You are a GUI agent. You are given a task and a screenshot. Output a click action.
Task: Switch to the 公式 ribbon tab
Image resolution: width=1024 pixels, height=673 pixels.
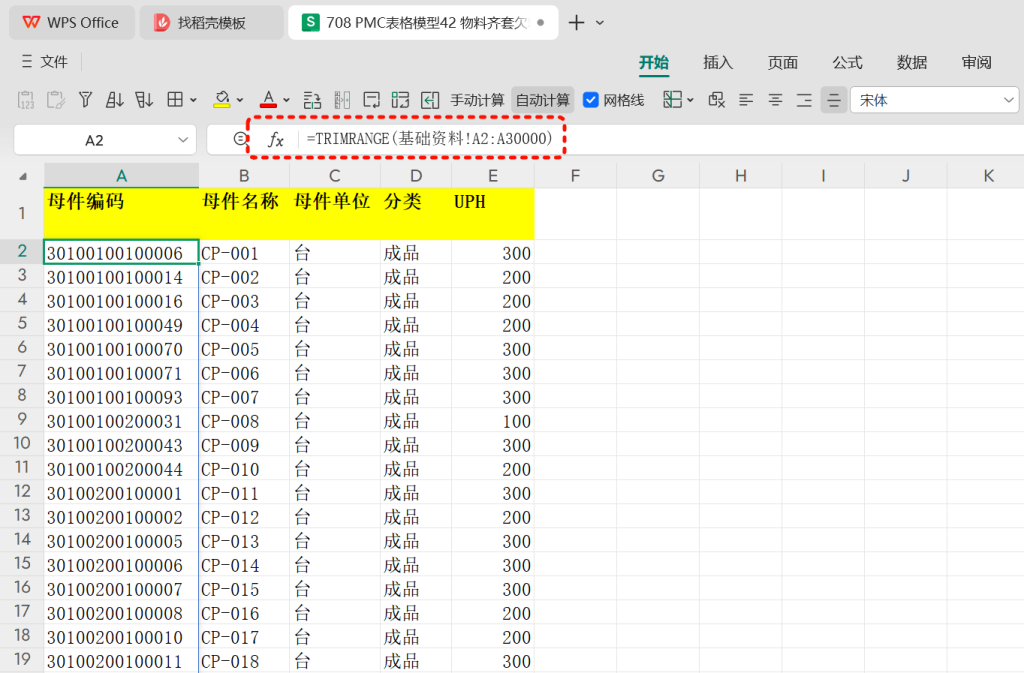coord(847,63)
